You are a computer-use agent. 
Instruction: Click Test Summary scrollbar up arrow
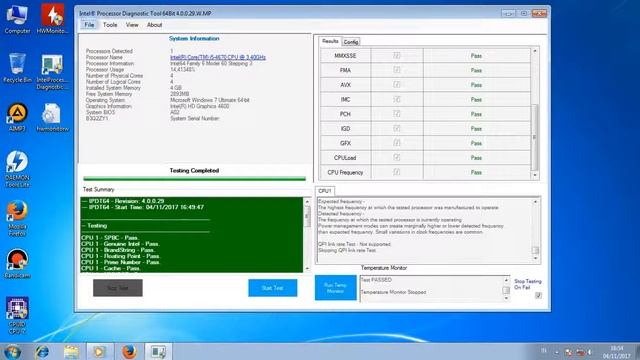(307, 202)
